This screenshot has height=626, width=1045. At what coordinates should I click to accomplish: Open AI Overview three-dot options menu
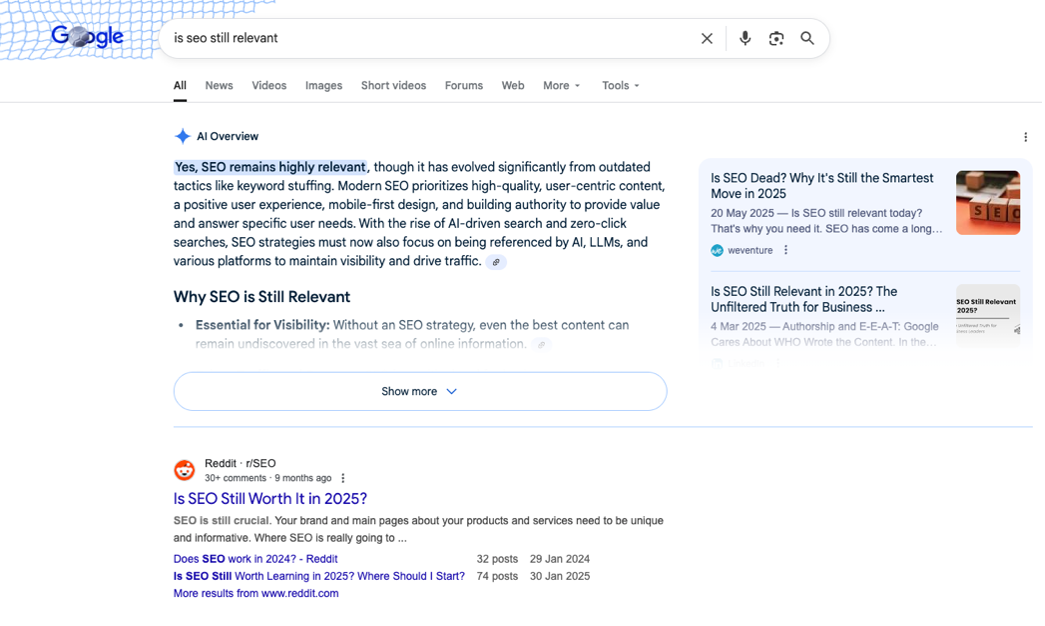(1025, 137)
